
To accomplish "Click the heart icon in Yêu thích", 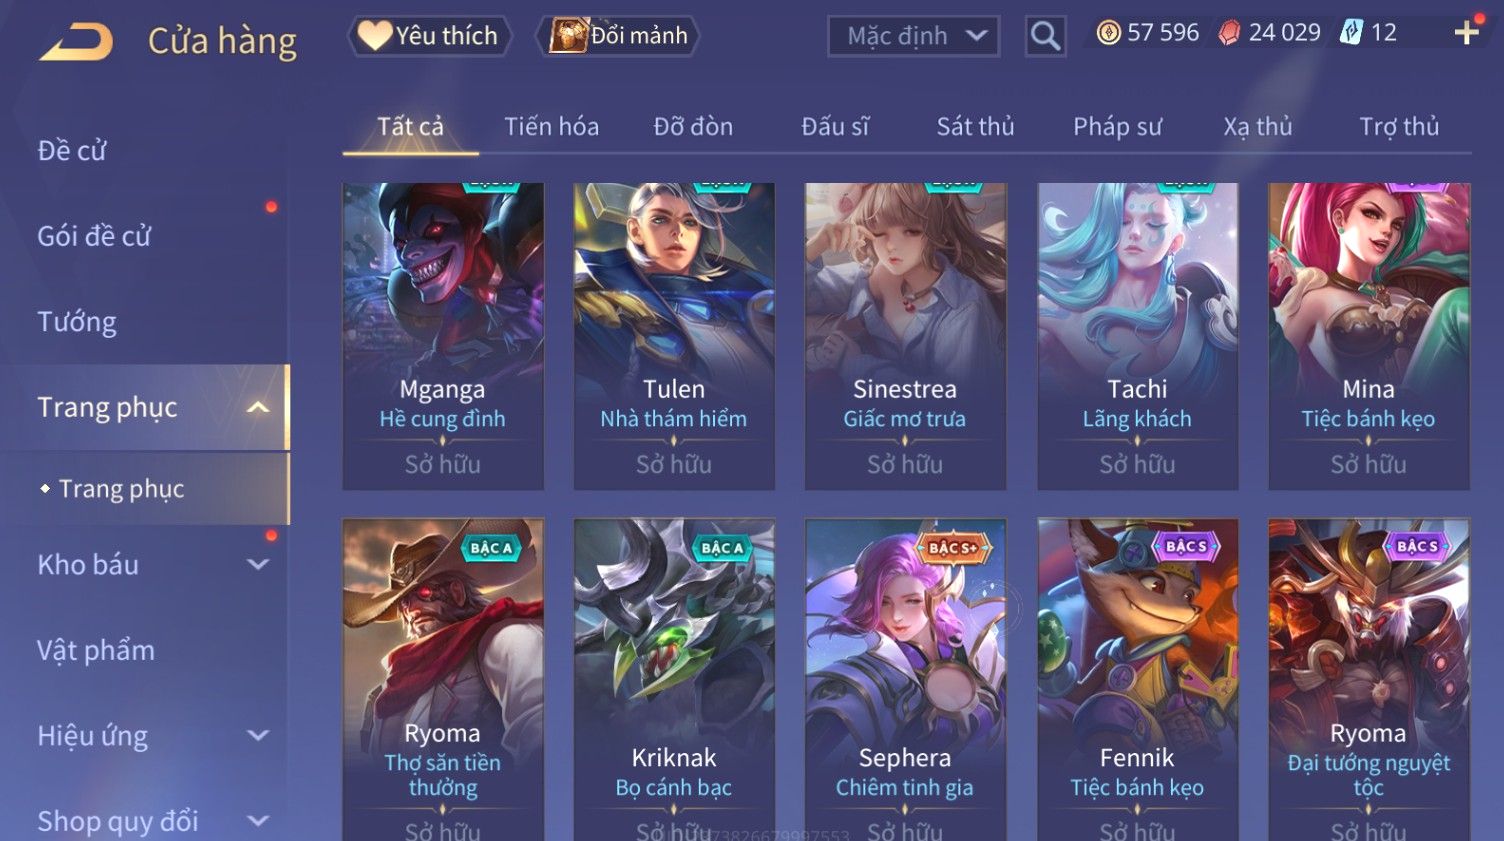I will click(x=375, y=35).
